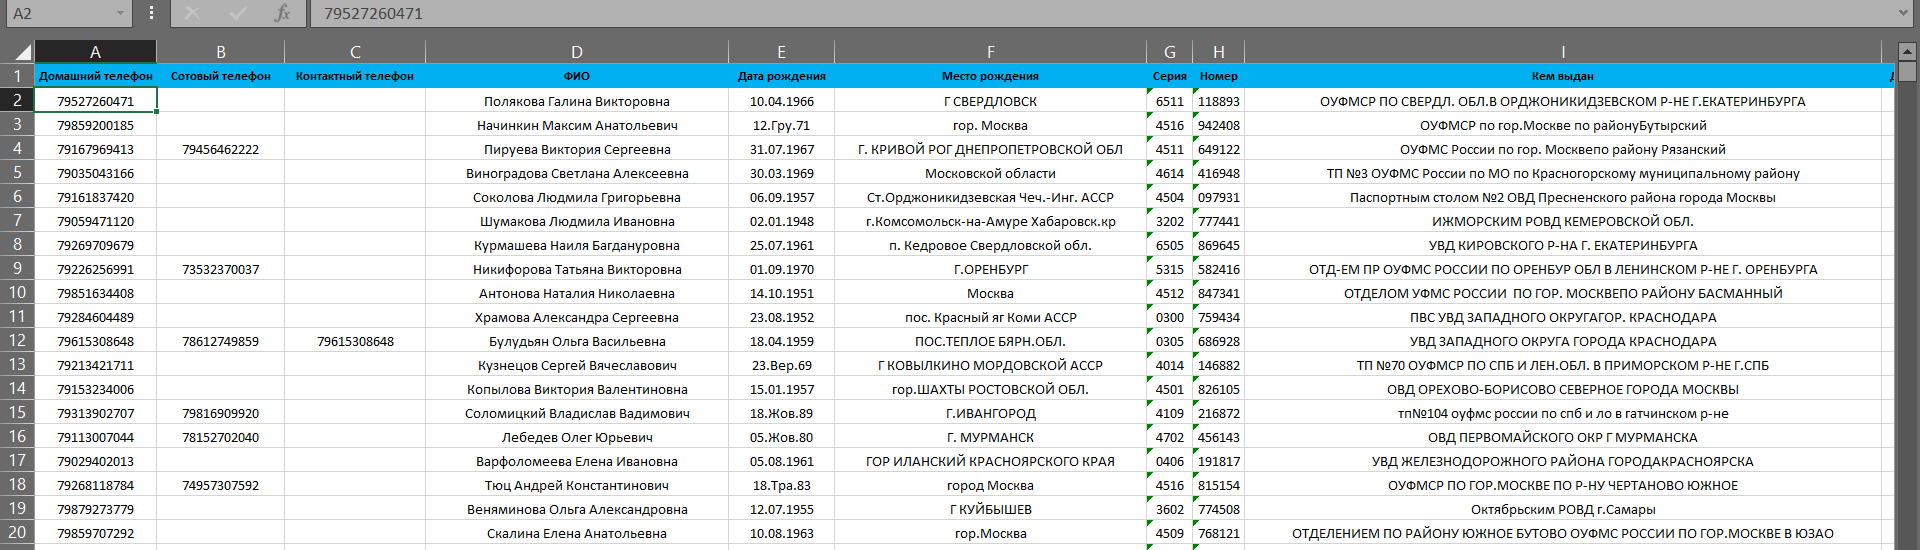Viewport: 1920px width, 550px height.
Task: Click the Select All corner triangle
Action: tap(22, 53)
